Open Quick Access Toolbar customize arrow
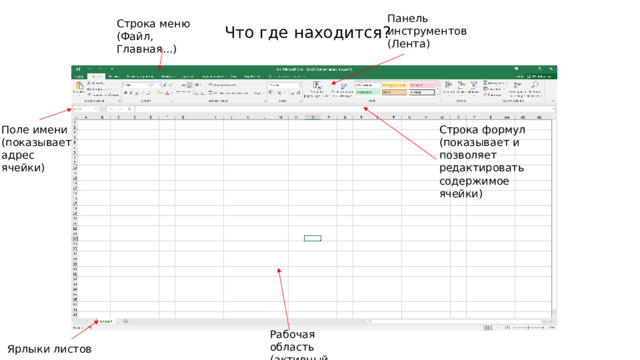The height and width of the screenshot is (360, 640). click(x=112, y=69)
